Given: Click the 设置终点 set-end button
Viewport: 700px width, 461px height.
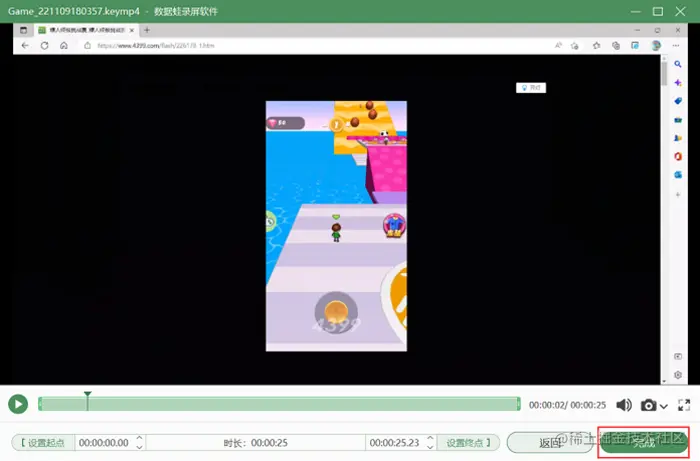Looking at the screenshot, I should click(x=468, y=443).
